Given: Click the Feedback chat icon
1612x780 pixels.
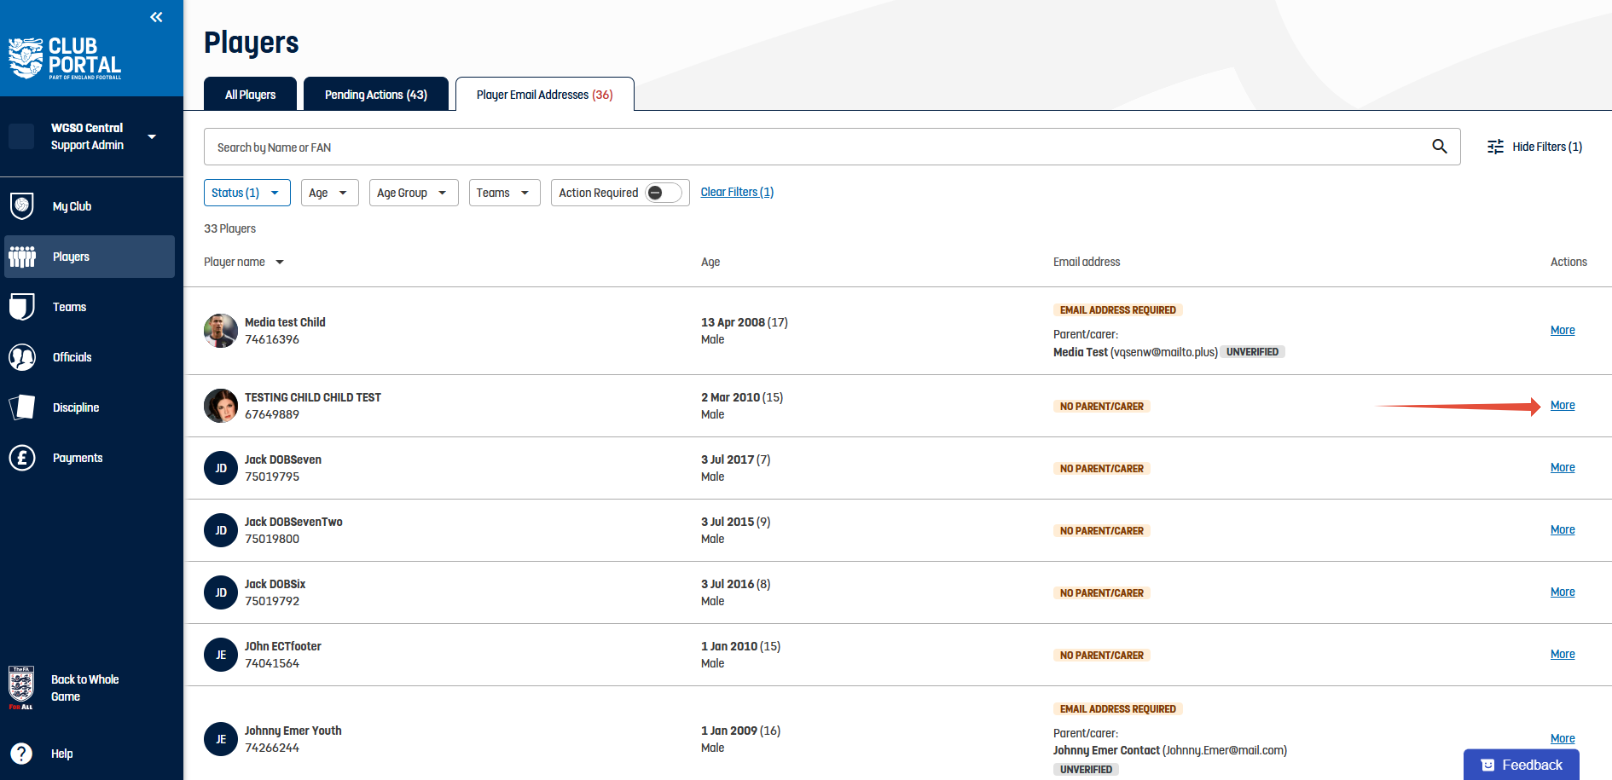Looking at the screenshot, I should pos(1487,765).
